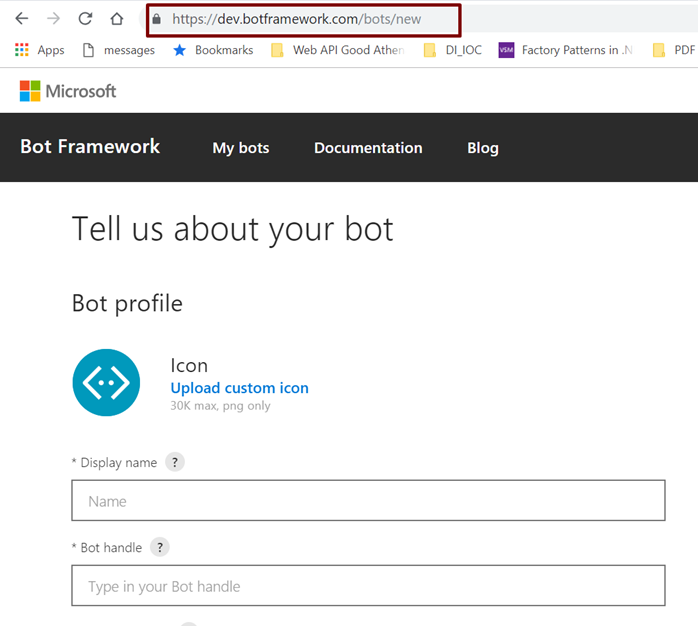698x626 pixels.
Task: Open the messages bookmark
Action: click(x=118, y=50)
